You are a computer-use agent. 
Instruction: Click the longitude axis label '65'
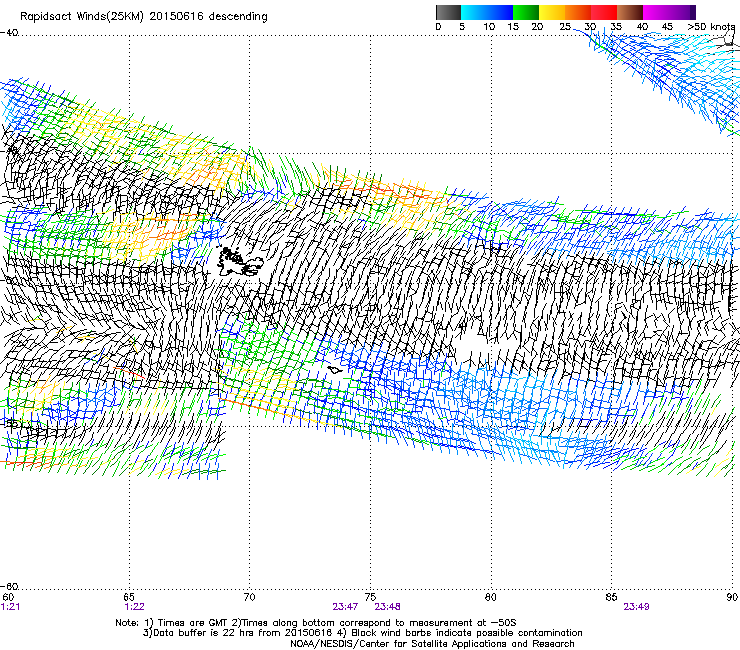pos(129,597)
